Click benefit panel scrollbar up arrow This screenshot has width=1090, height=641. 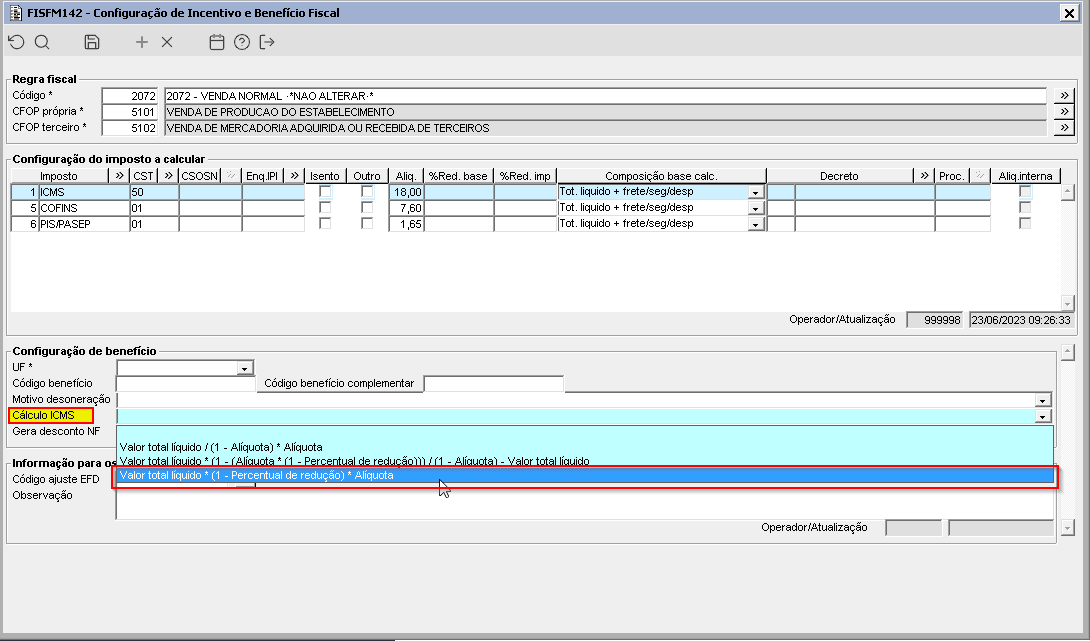[1068, 353]
